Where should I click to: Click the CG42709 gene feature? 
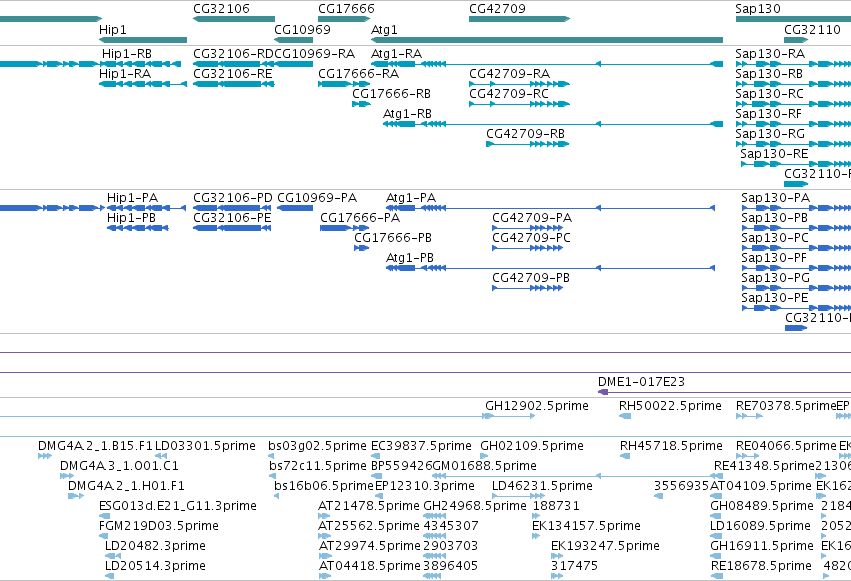point(519,19)
